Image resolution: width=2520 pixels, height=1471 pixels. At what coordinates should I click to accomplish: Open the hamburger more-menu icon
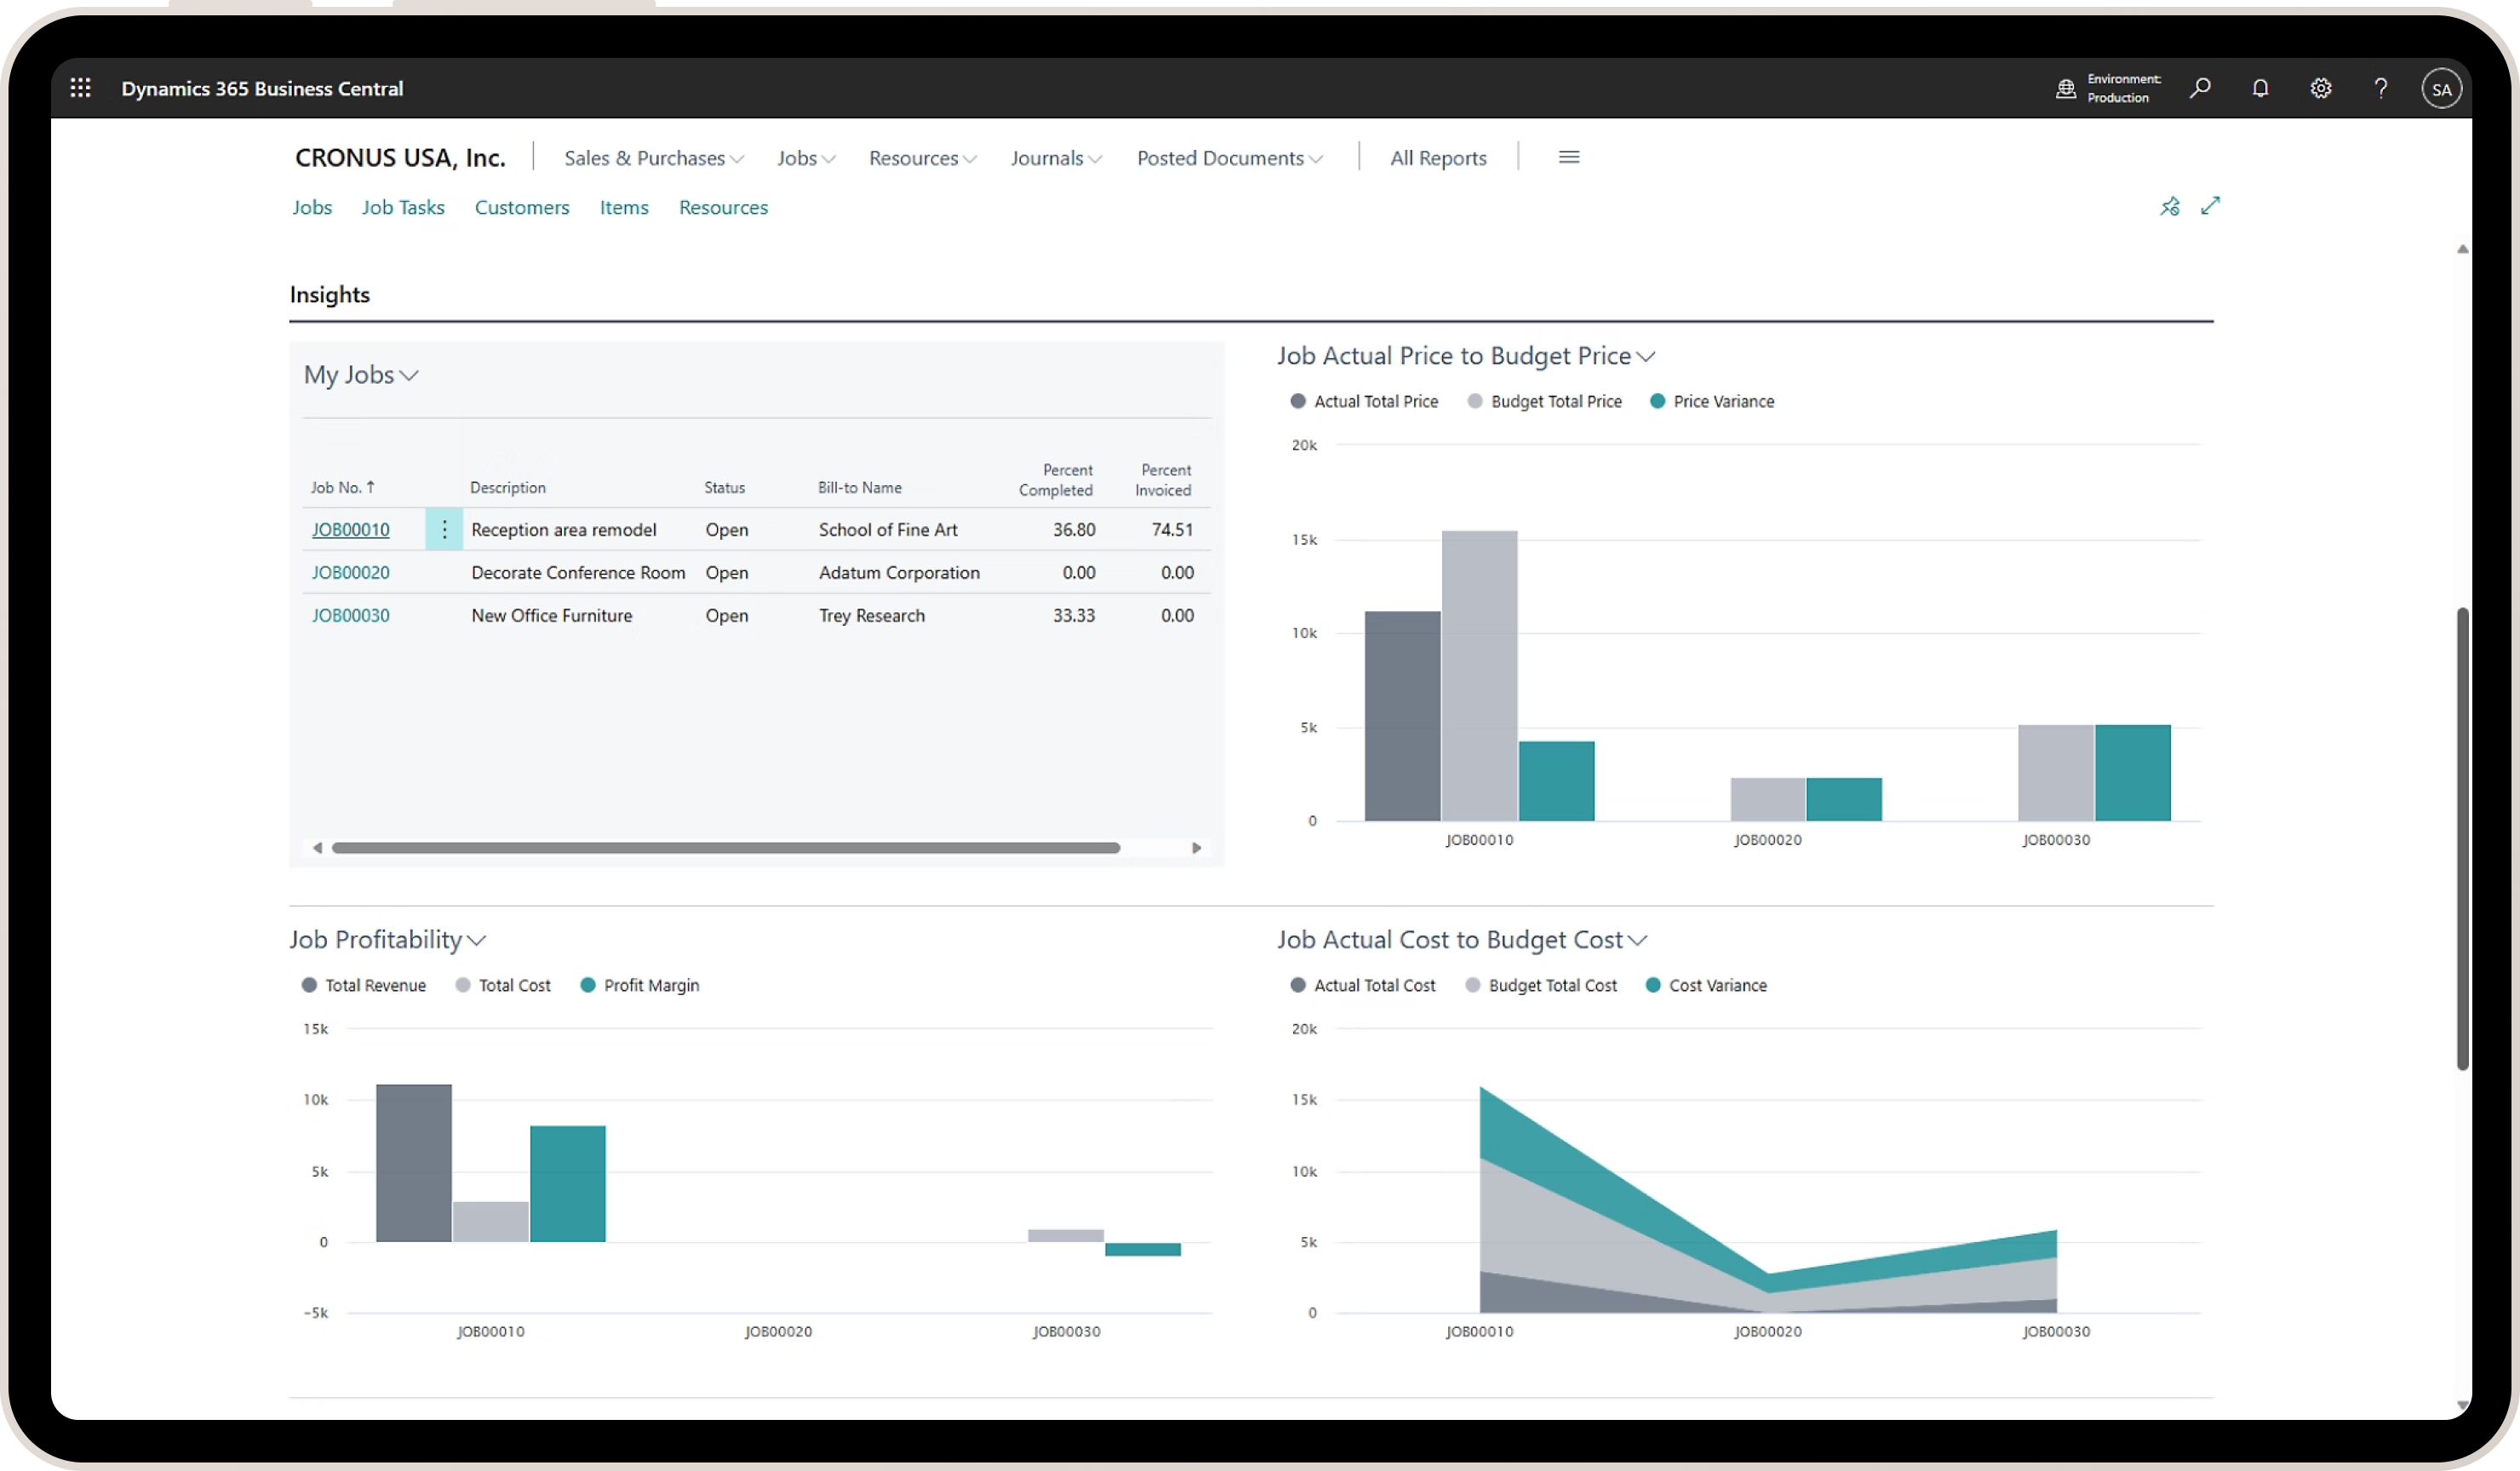[1568, 157]
